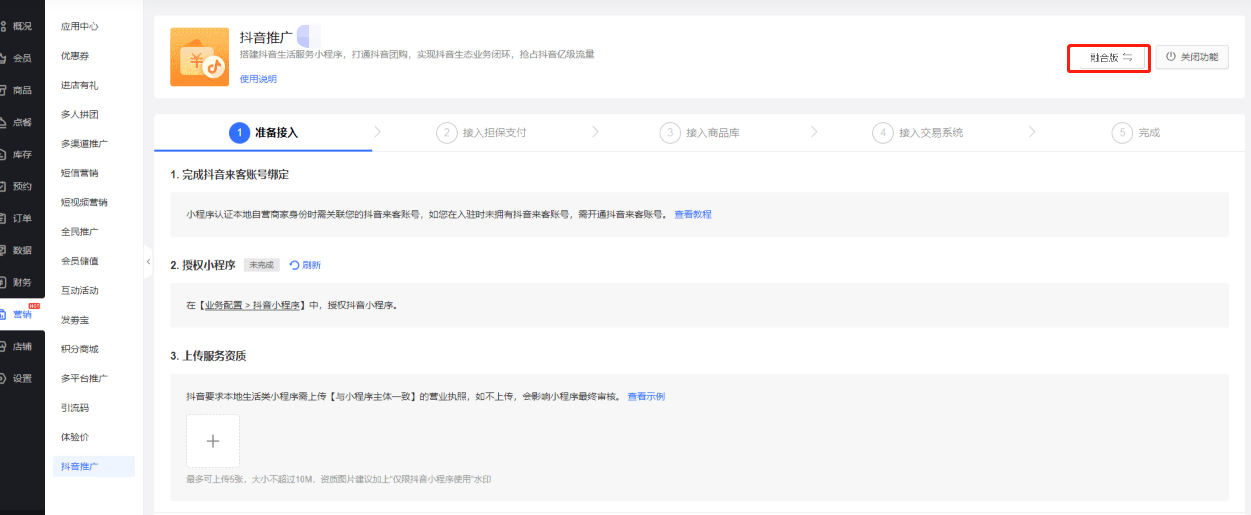
Task: Select 财务 in the dark sidebar
Action: [21, 282]
